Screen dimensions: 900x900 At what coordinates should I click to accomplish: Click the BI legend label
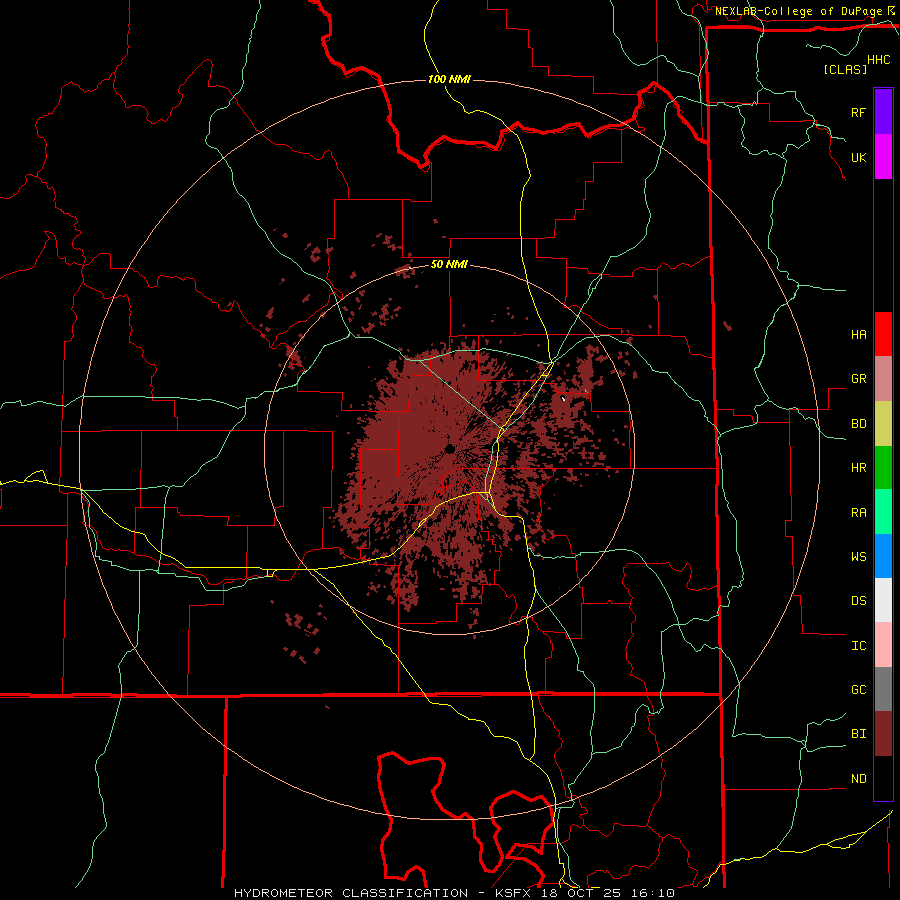pyautogui.click(x=858, y=734)
